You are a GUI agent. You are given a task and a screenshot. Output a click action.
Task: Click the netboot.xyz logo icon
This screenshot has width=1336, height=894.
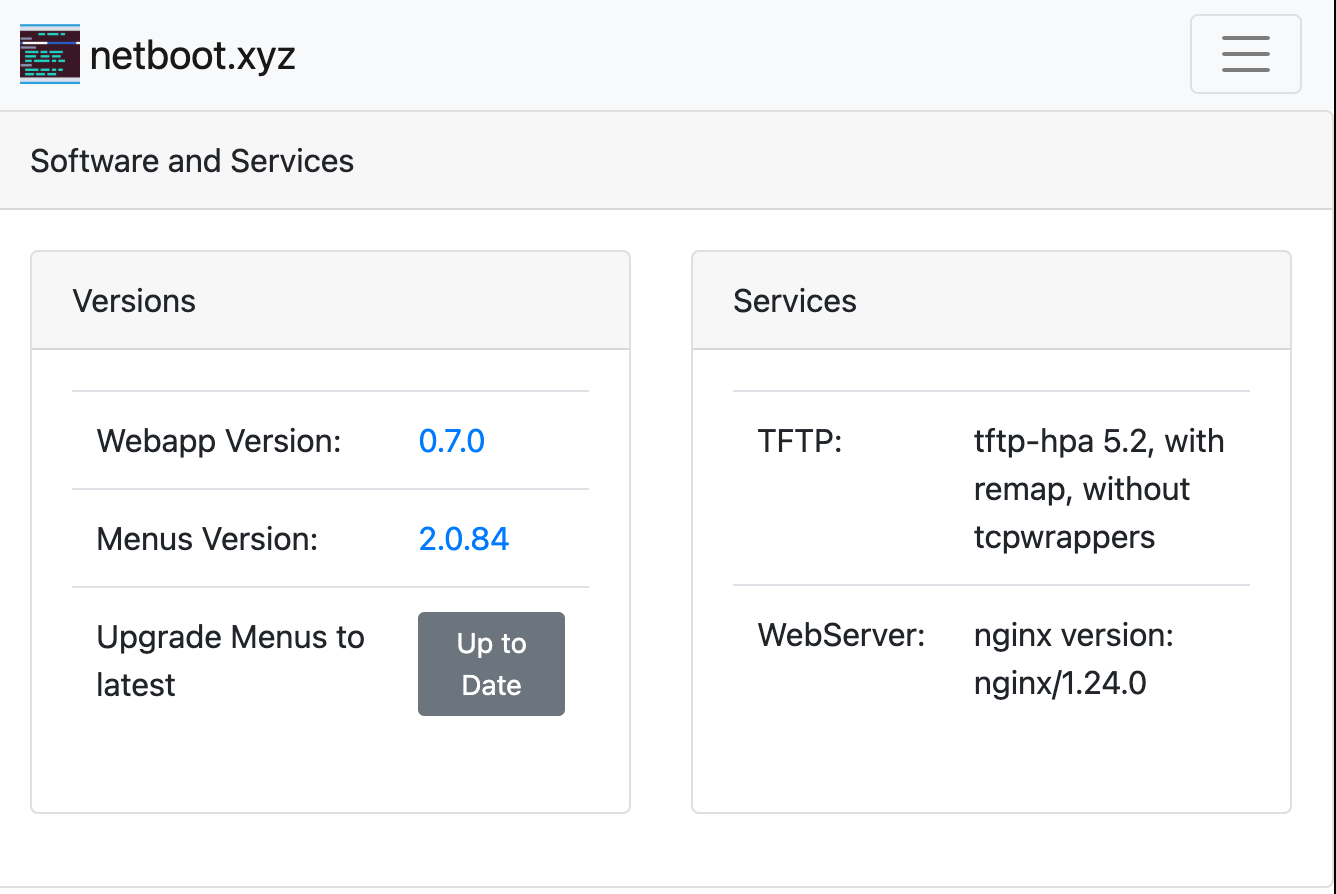pyautogui.click(x=50, y=55)
